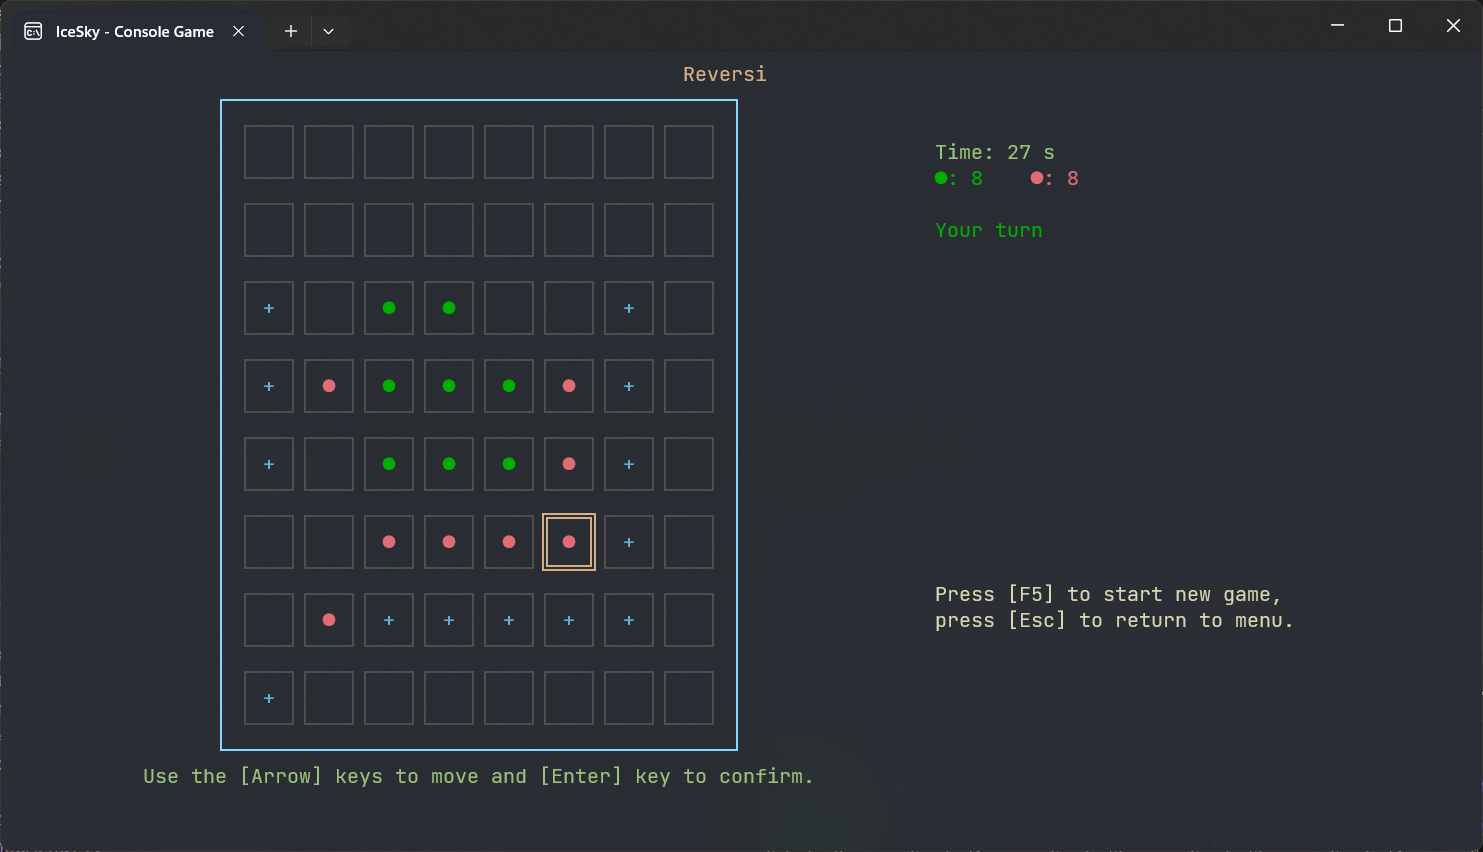Viewport: 1483px width, 852px height.
Task: Close the console window
Action: coord(1453,25)
